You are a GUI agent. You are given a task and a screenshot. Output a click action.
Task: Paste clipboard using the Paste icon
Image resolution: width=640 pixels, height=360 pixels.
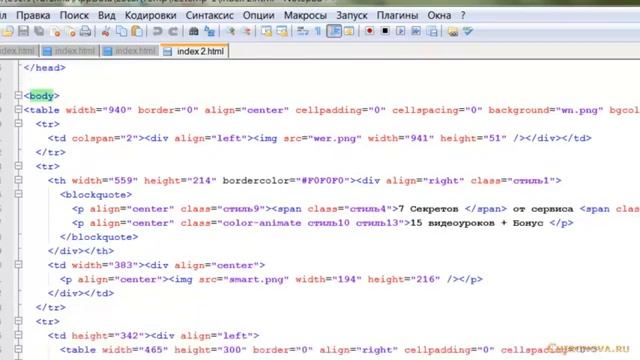(137, 31)
